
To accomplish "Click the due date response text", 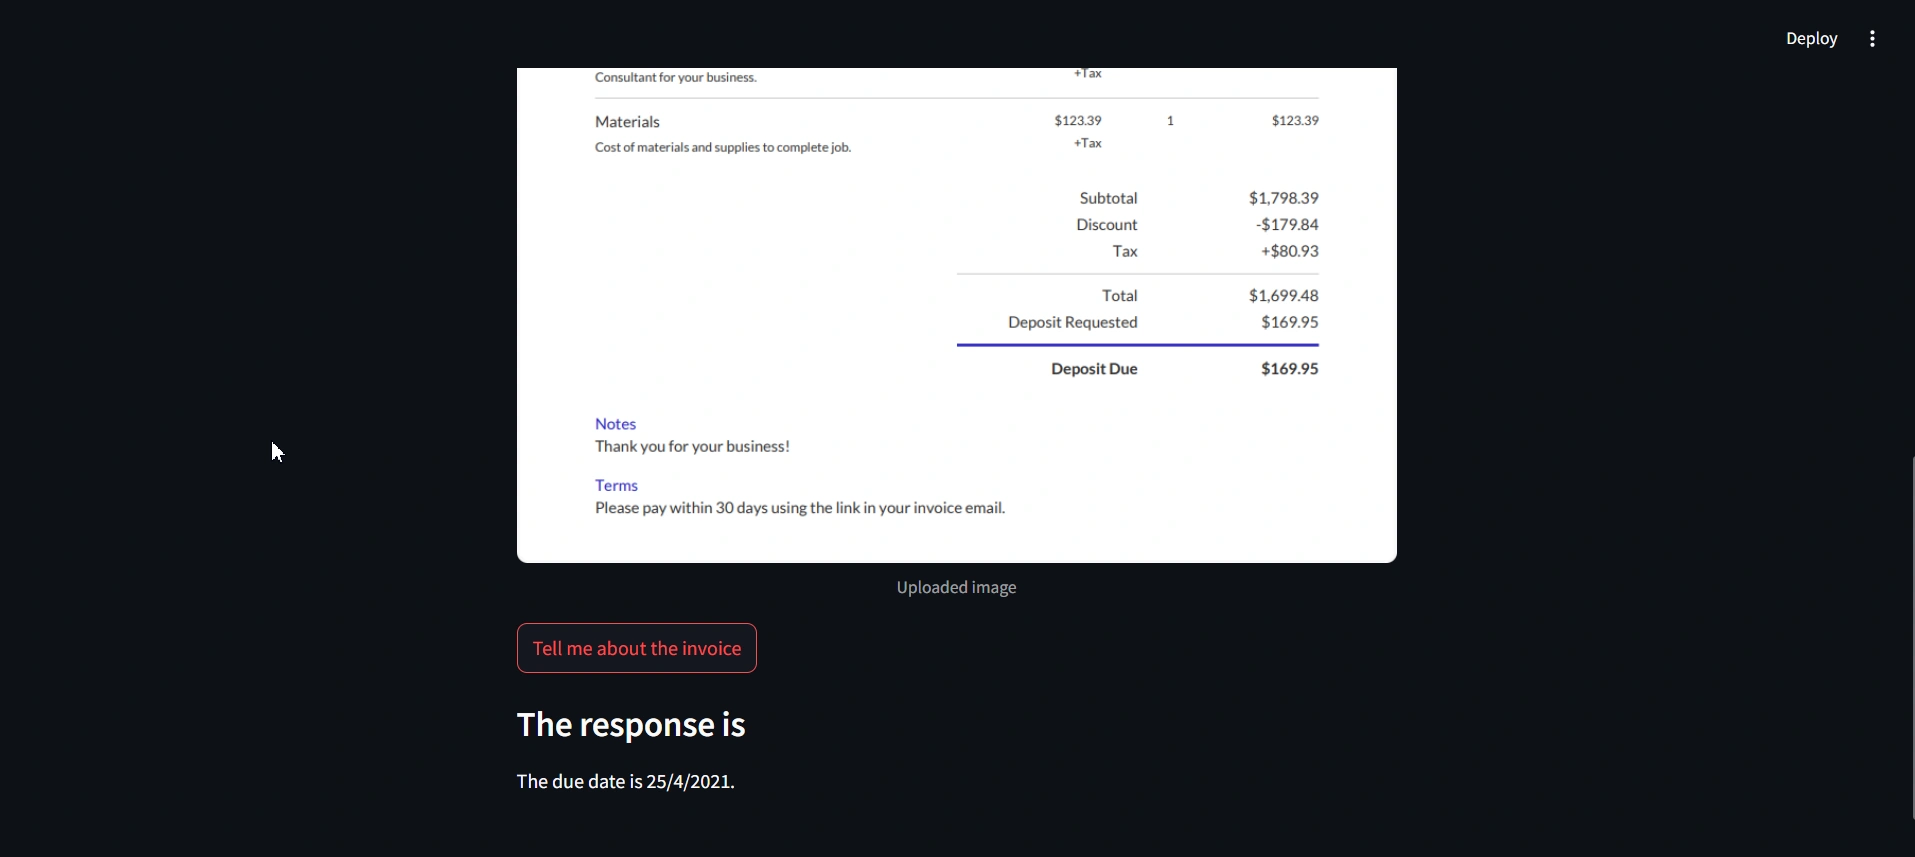I will coord(625,782).
